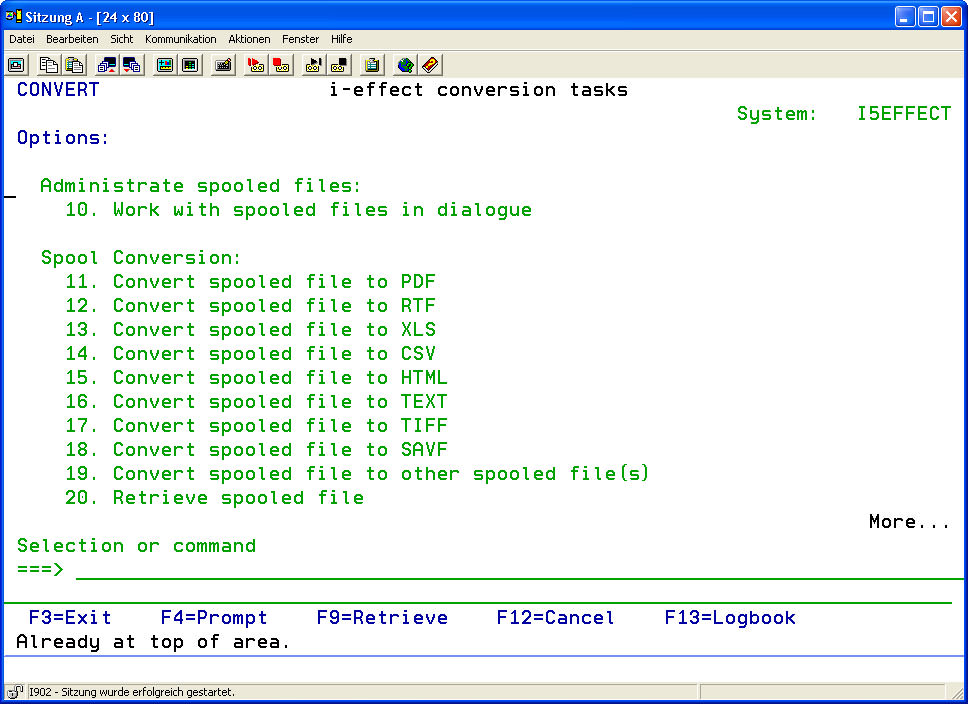Screen dimensions: 968x704
Task: Click the Copy toolbar icon
Action: pos(49,65)
